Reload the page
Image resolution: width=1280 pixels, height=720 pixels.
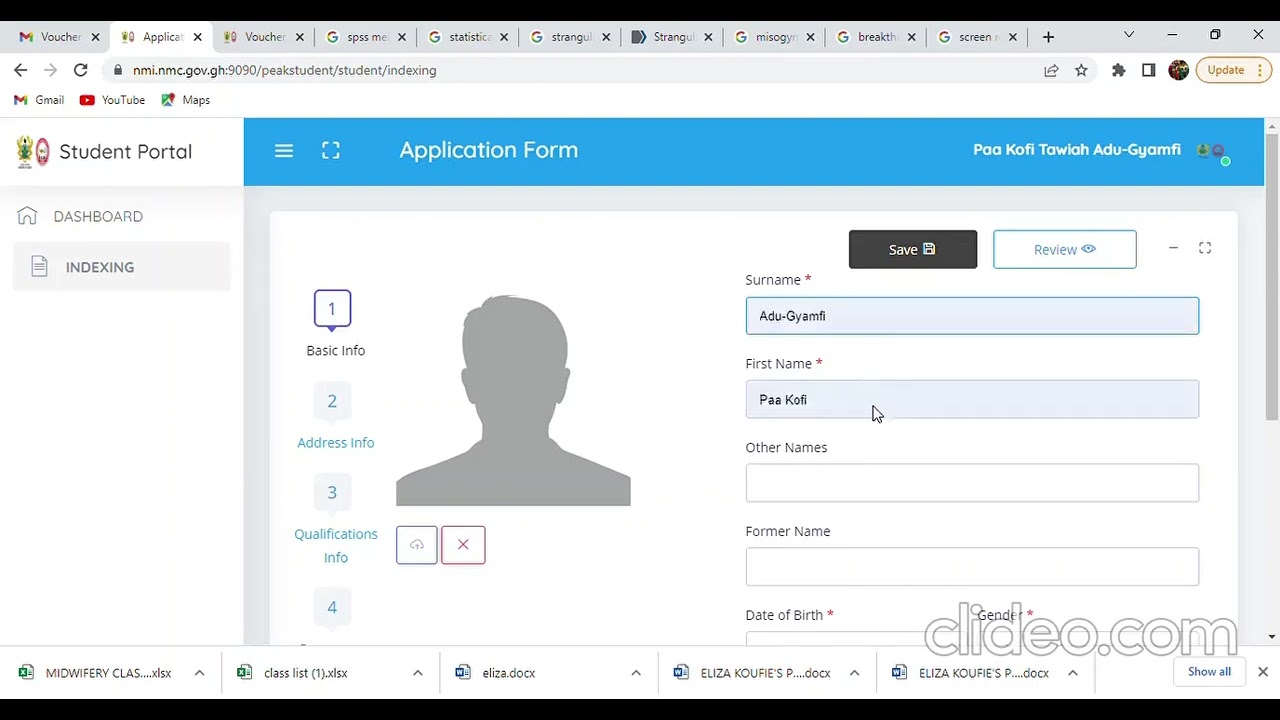tap(81, 70)
